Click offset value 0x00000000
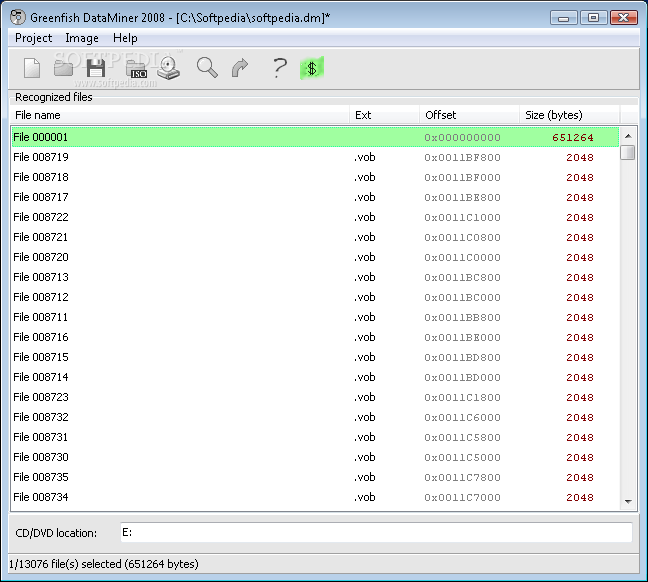 [x=462, y=138]
